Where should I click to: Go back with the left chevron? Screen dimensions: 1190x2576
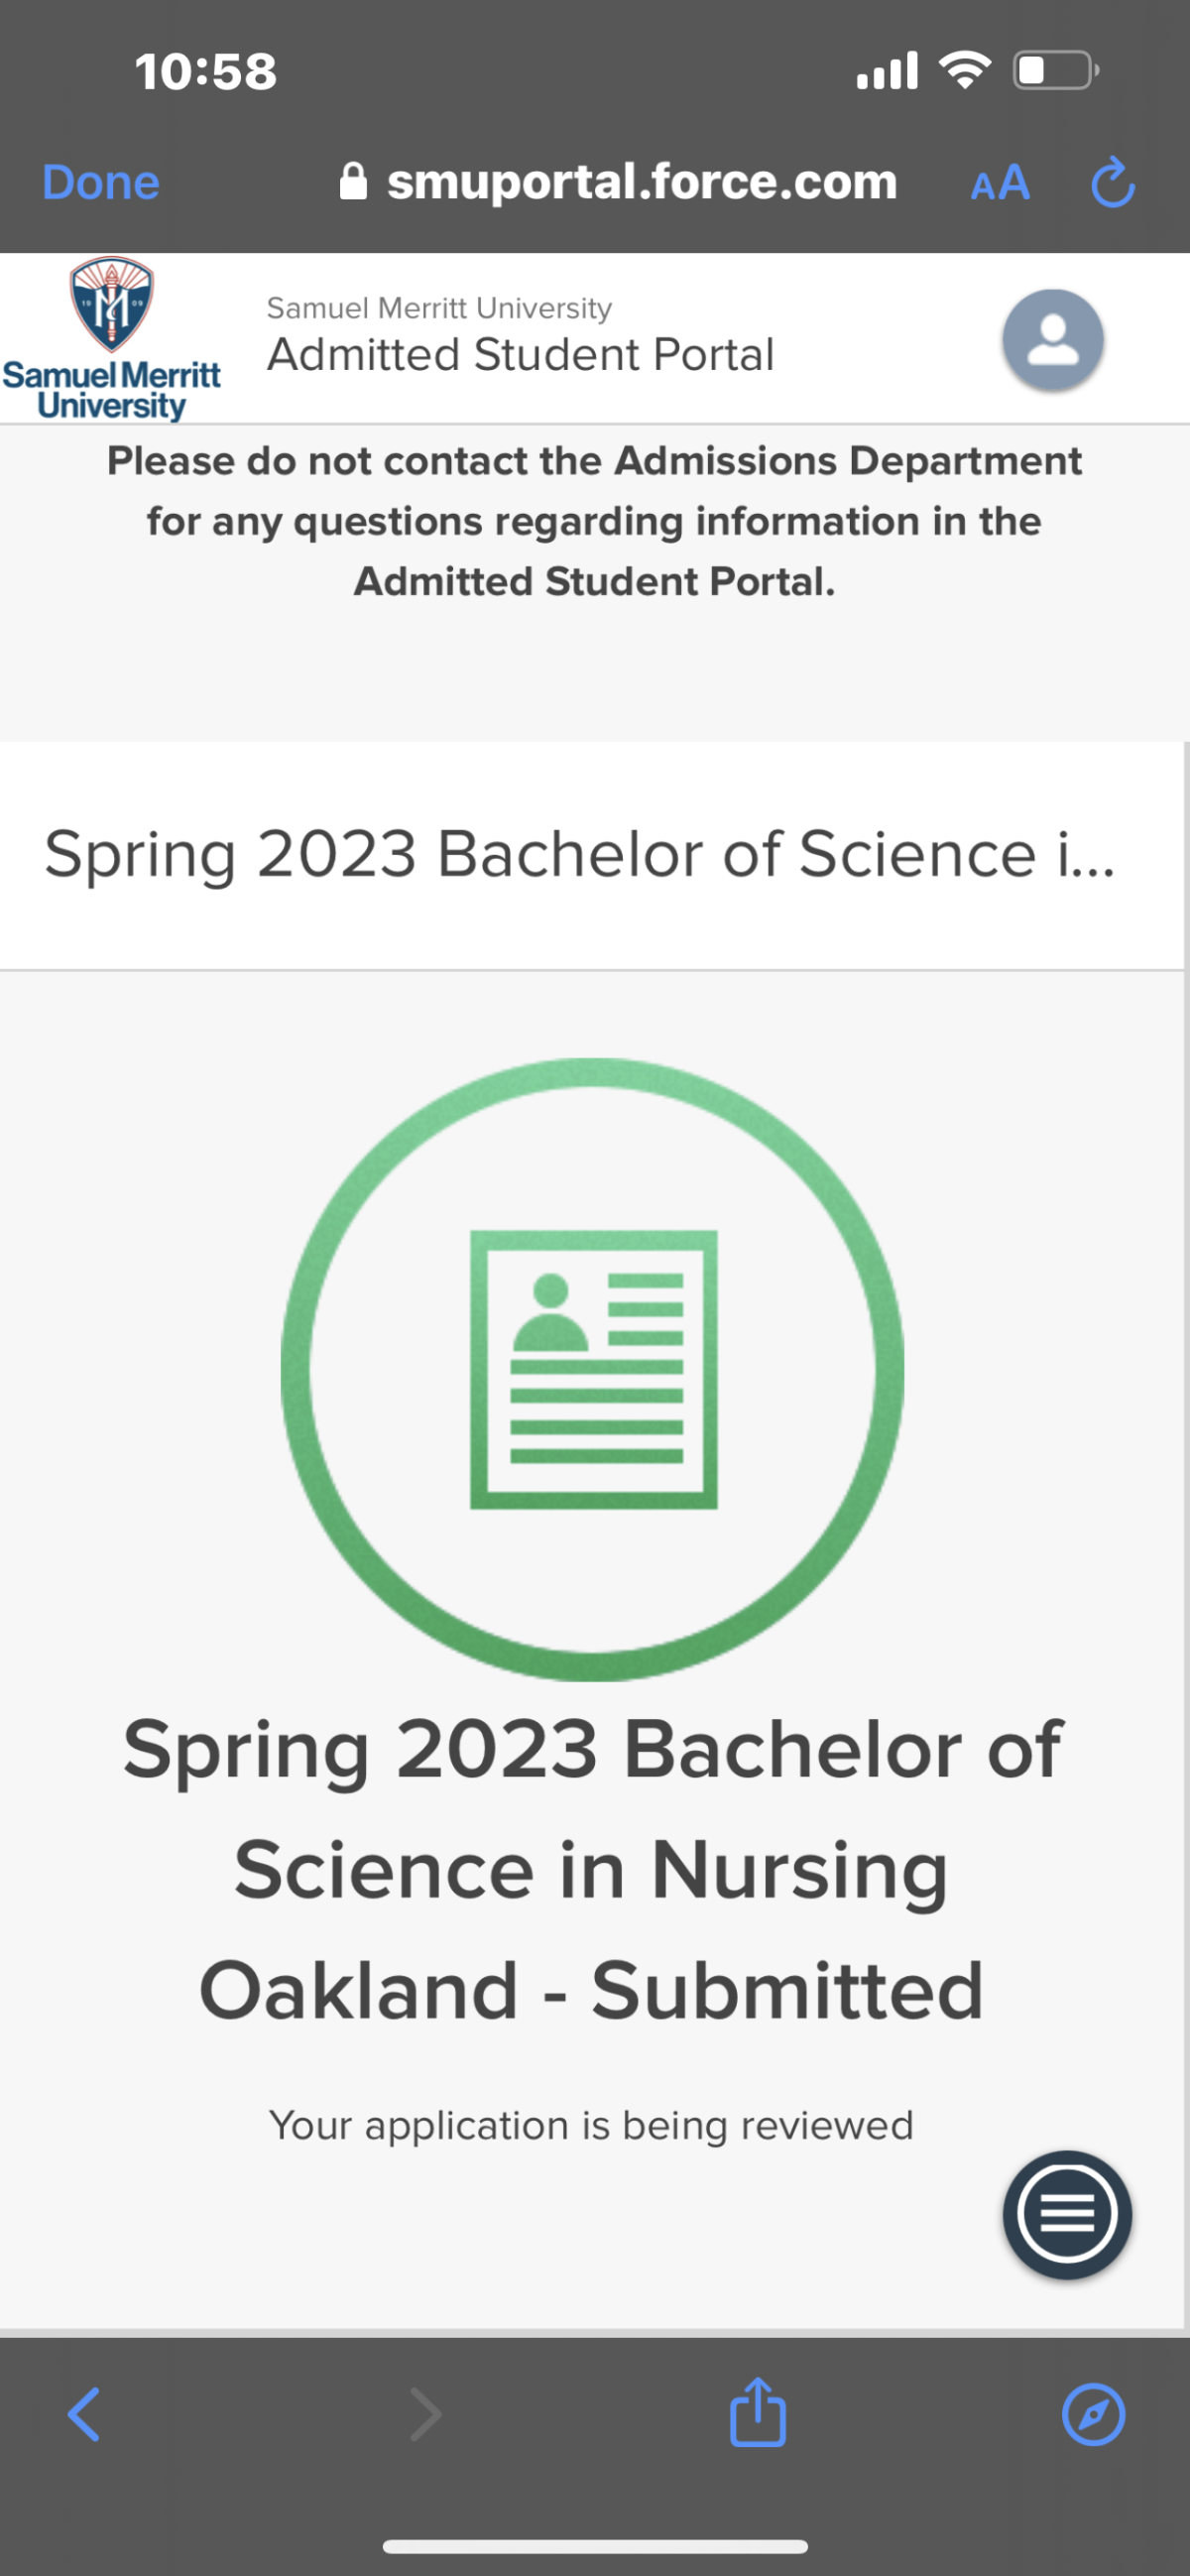84,2414
